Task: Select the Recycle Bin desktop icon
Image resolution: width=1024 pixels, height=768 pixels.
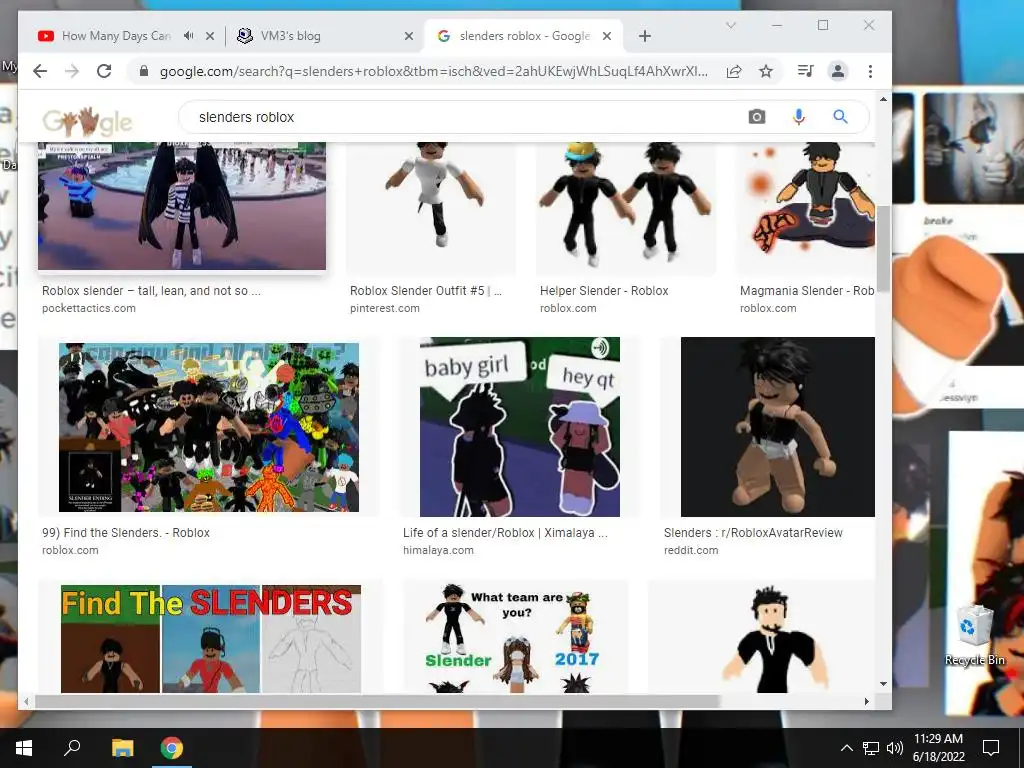Action: pos(974,635)
